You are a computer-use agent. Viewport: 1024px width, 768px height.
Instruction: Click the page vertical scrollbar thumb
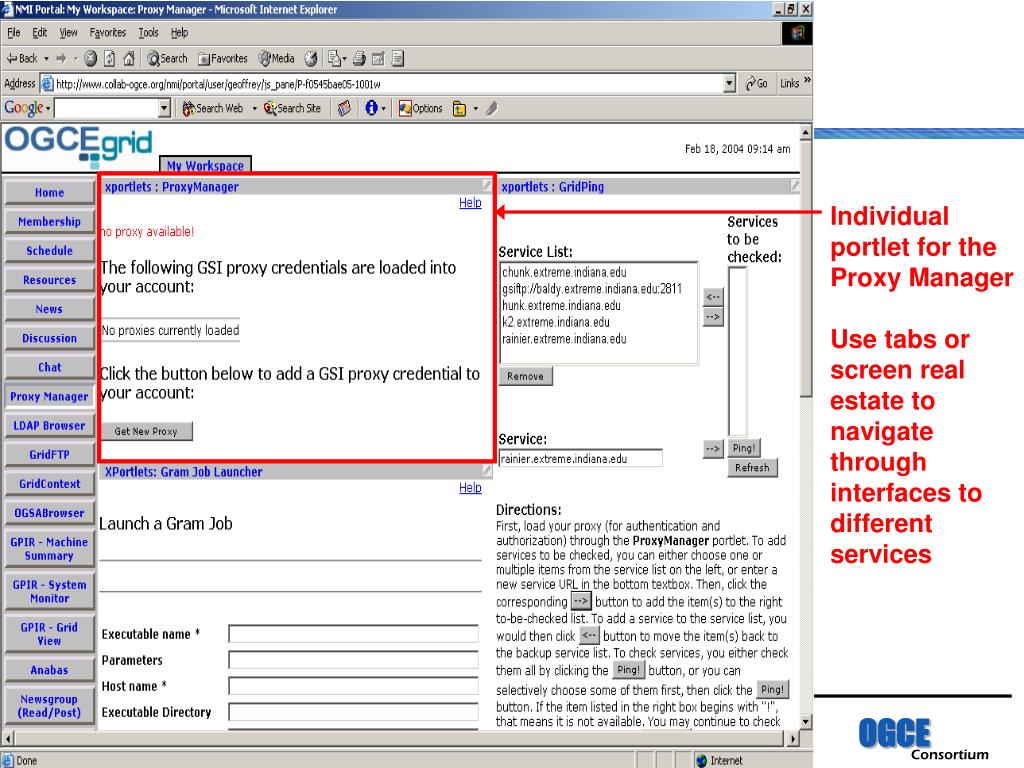[806, 268]
